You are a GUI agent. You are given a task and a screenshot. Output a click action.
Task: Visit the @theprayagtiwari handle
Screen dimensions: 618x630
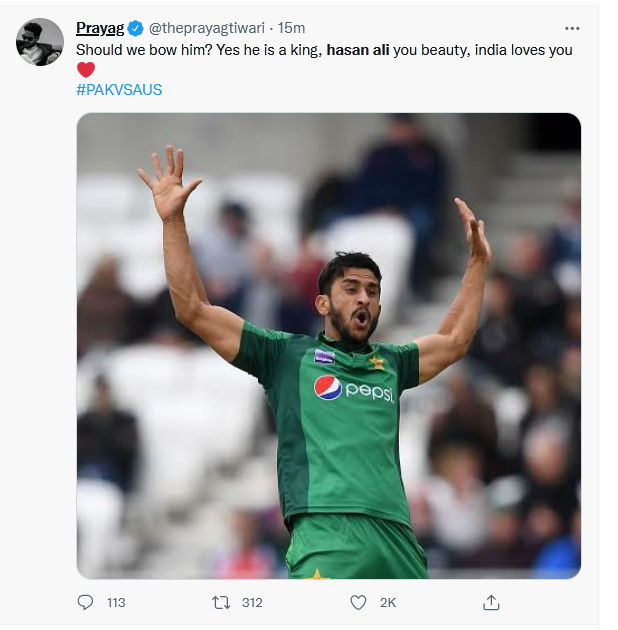(x=207, y=28)
